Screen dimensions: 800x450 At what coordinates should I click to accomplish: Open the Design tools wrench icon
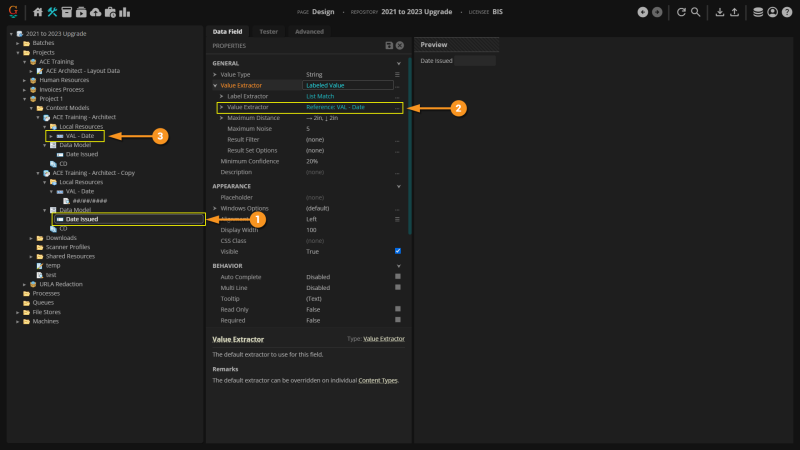(x=52, y=12)
